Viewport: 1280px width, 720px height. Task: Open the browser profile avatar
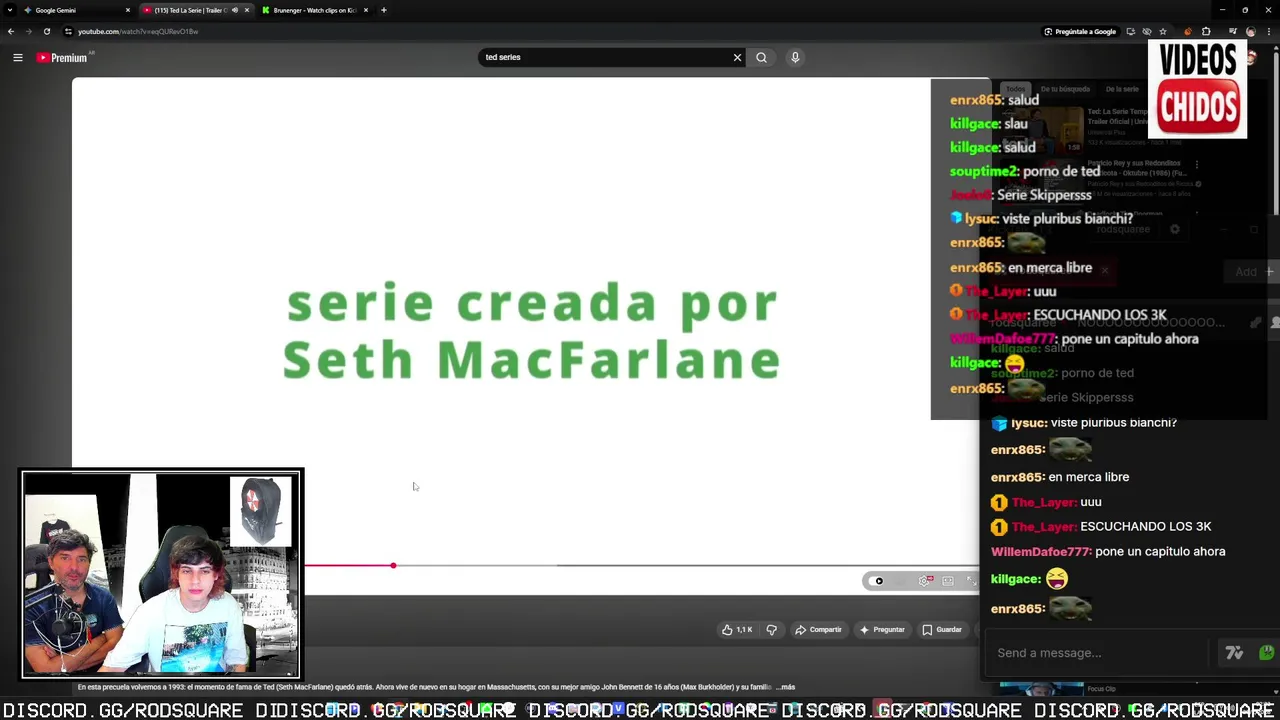click(1250, 31)
